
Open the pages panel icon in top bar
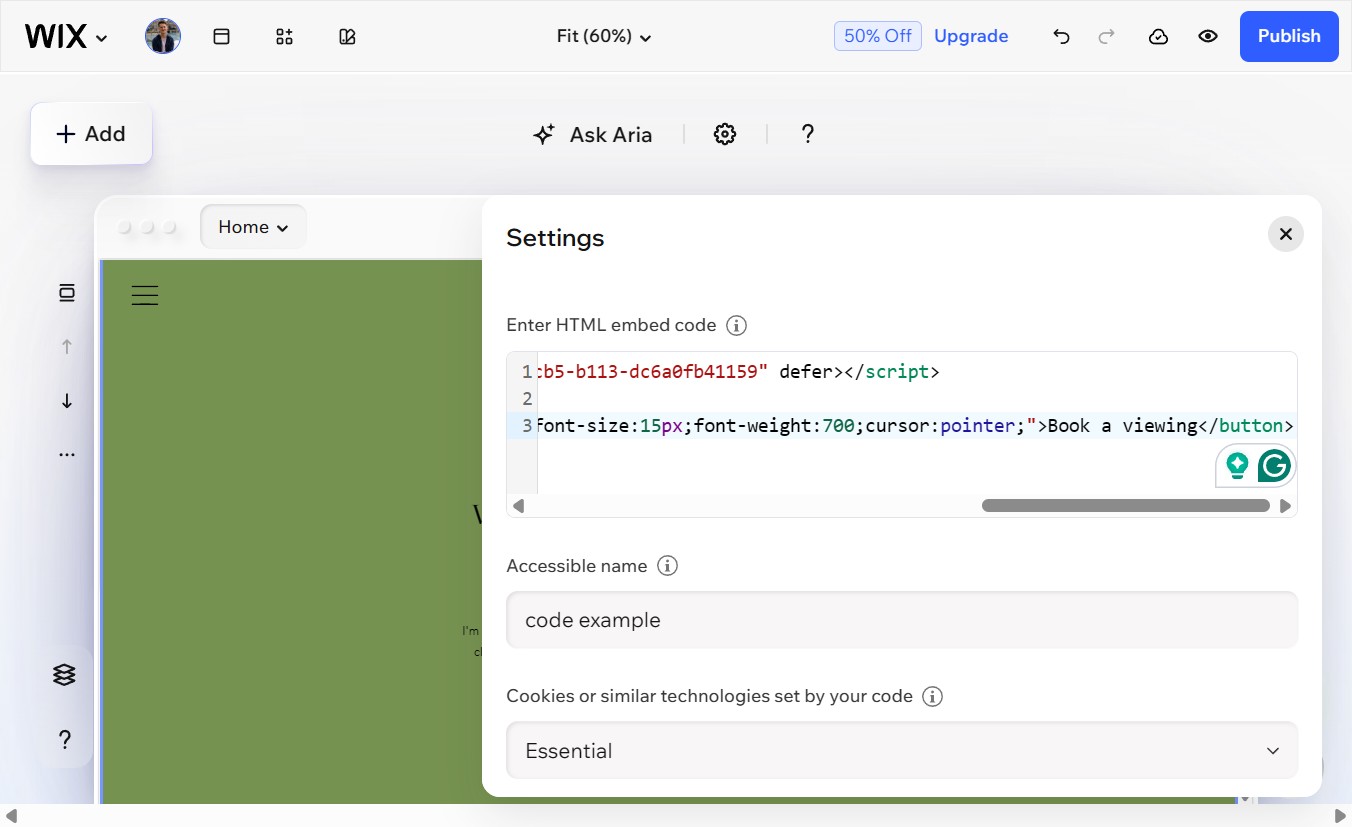point(222,36)
